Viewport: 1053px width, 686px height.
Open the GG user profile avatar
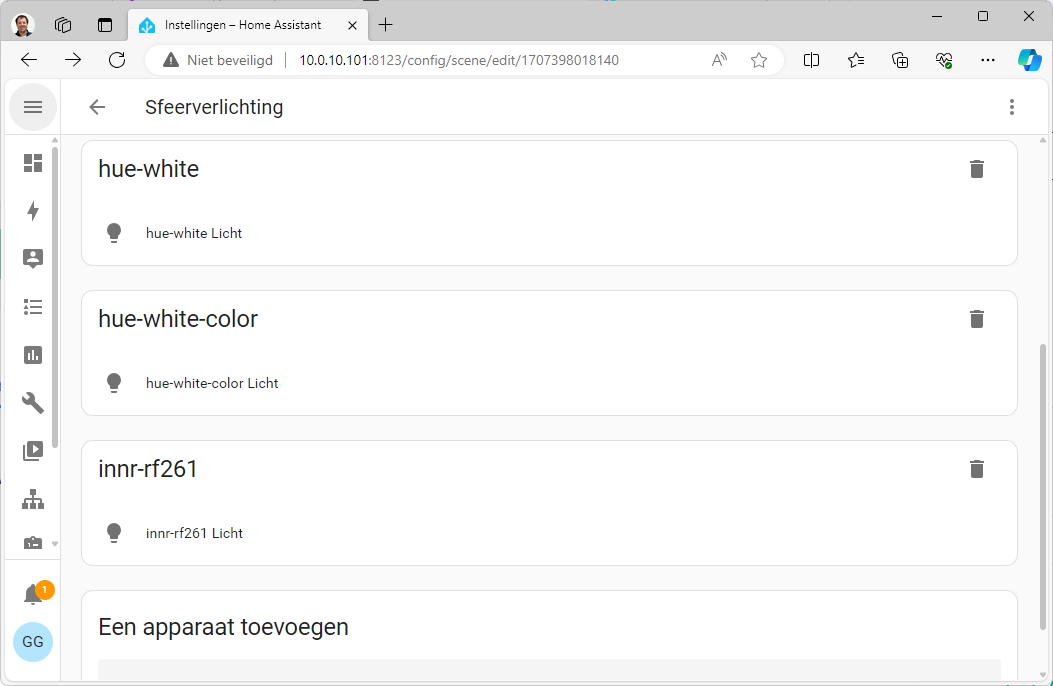pos(33,642)
